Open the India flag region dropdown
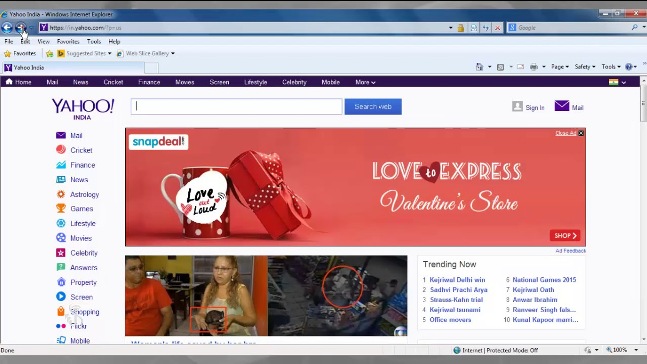The width and height of the screenshot is (647, 364). pyautogui.click(x=617, y=82)
